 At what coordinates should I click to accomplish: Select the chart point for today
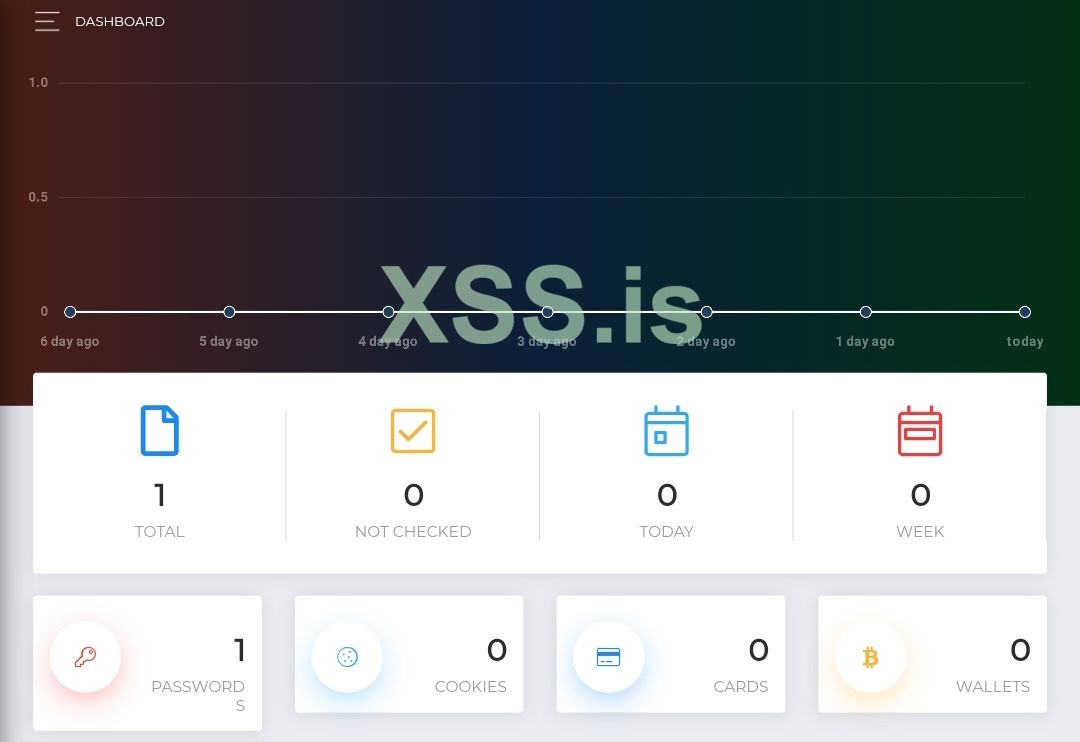[x=1025, y=312]
